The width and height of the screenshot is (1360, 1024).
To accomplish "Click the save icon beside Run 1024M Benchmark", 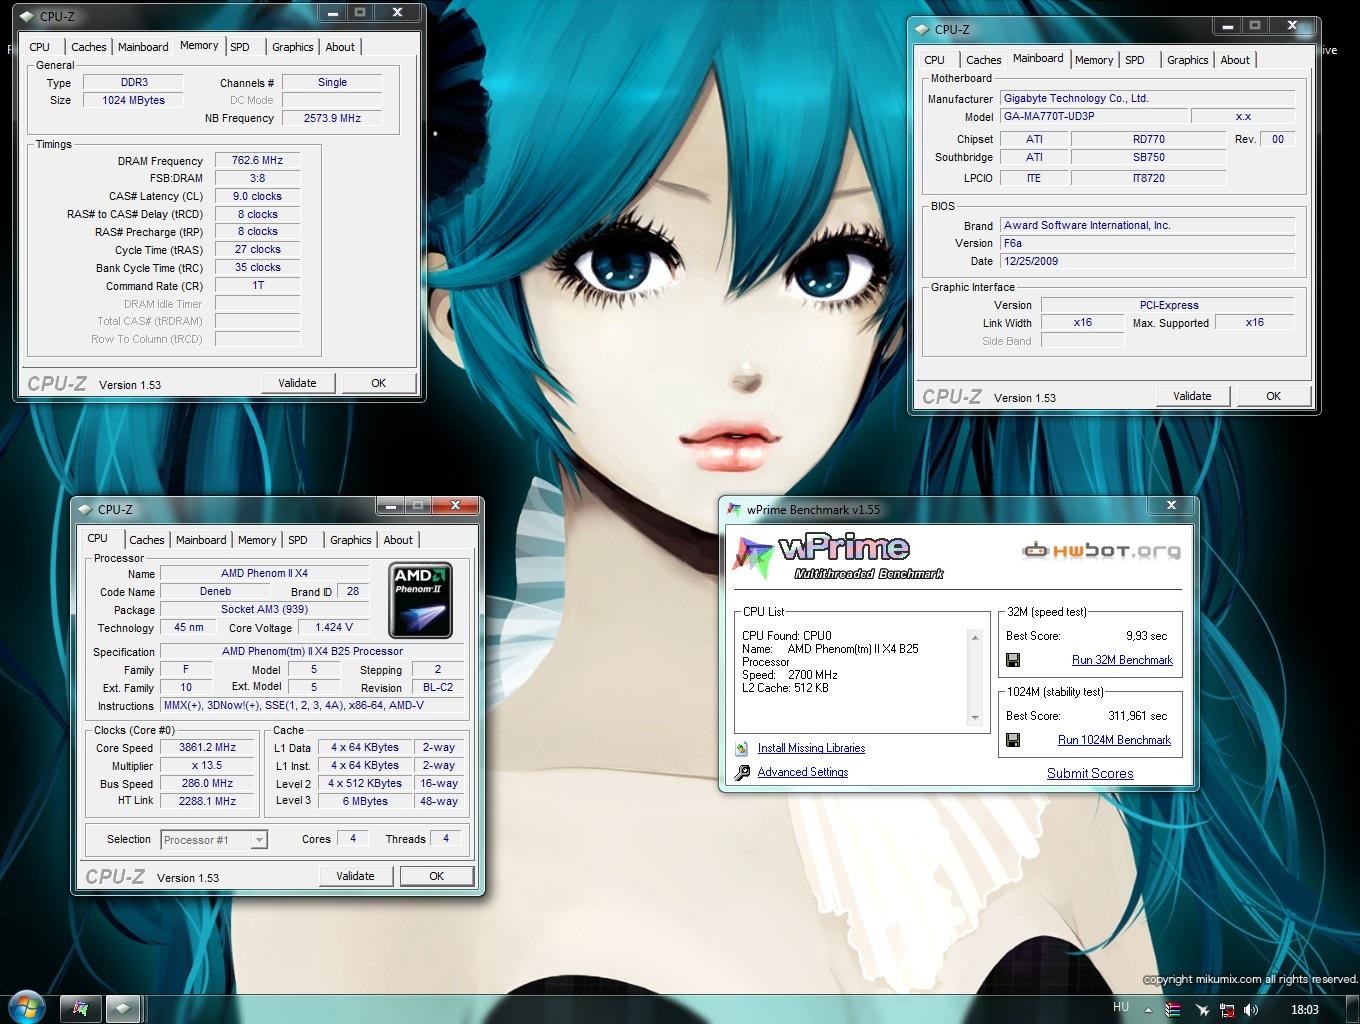I will click(1013, 740).
